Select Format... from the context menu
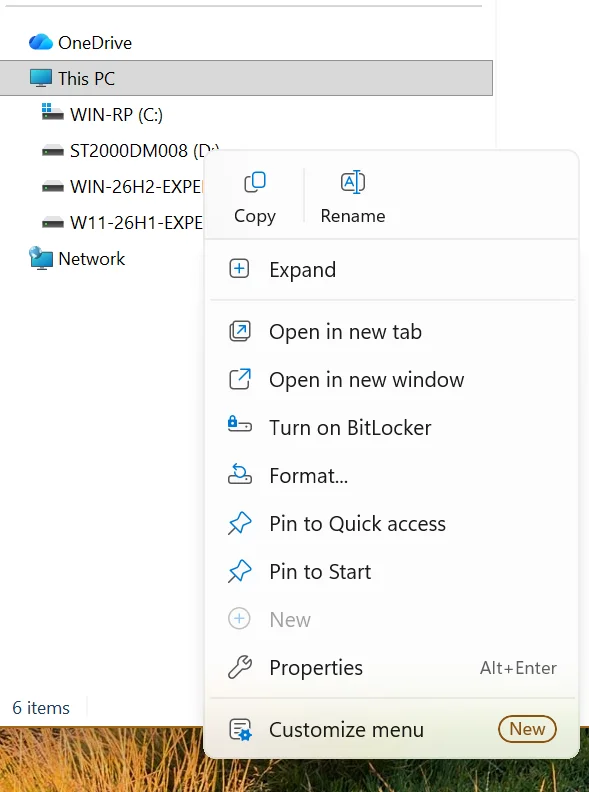Screen dimensions: 589x792 391,476
